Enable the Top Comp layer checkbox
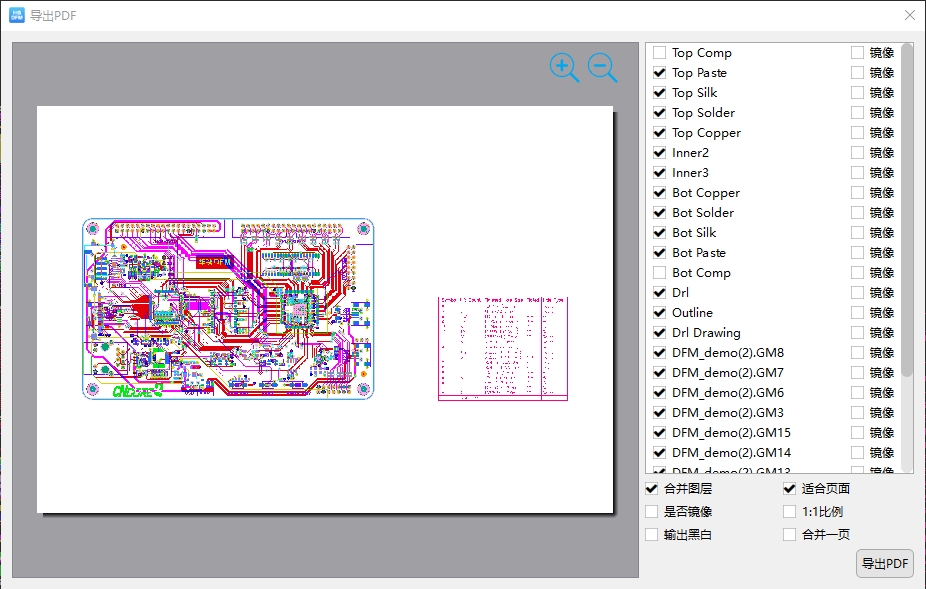Screen dimensions: 926x589 point(660,53)
